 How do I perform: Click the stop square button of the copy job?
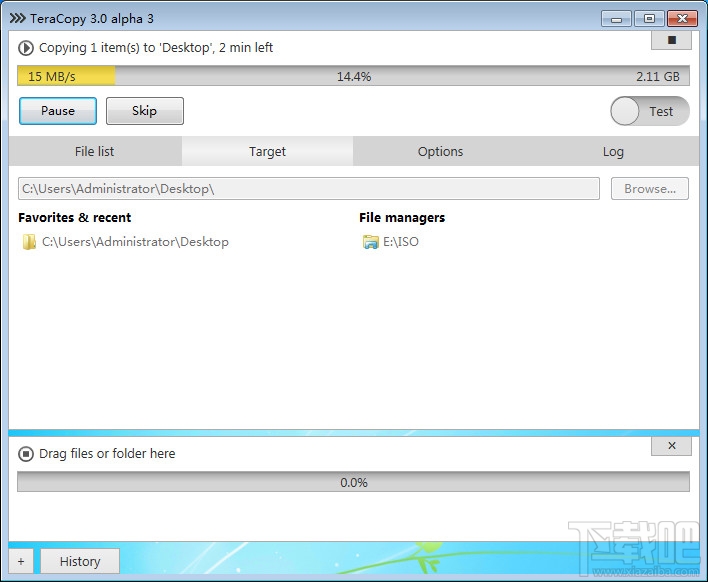pyautogui.click(x=671, y=40)
